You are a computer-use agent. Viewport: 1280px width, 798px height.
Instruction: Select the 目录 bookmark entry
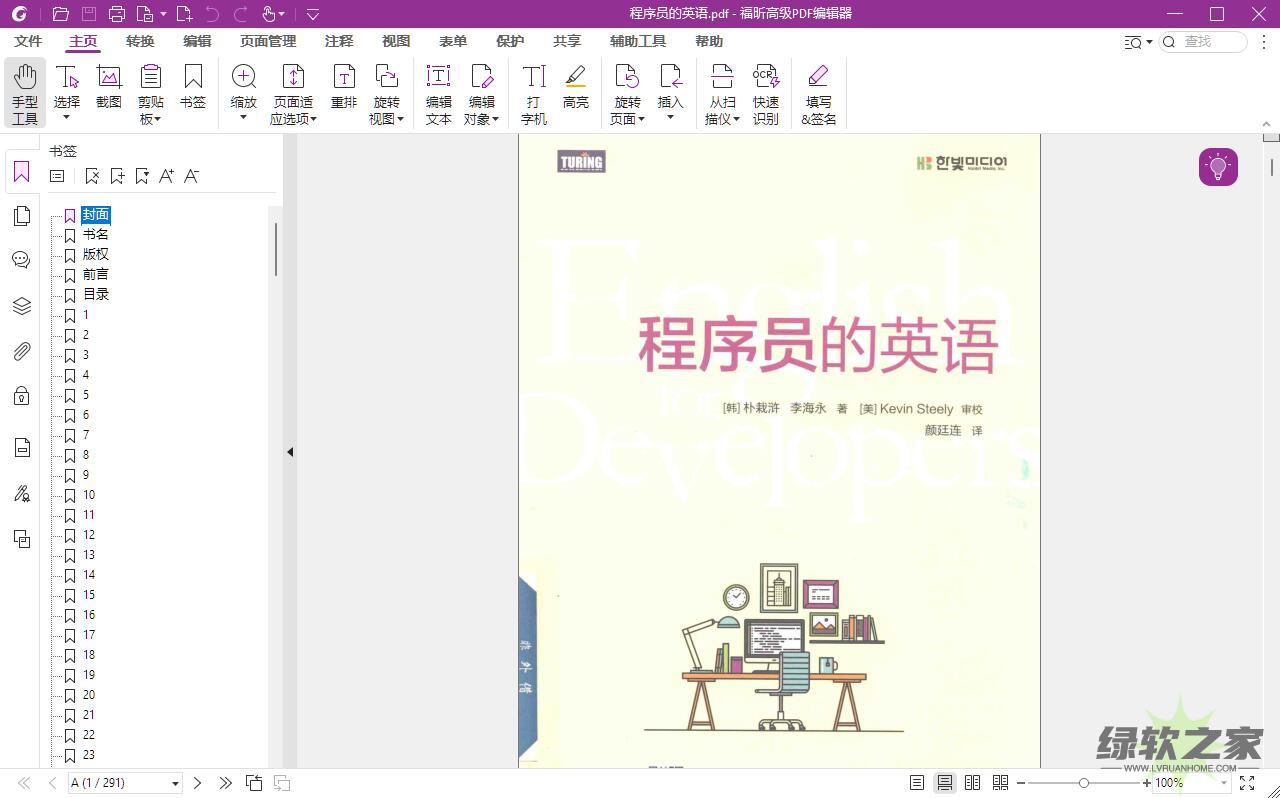[x=96, y=294]
